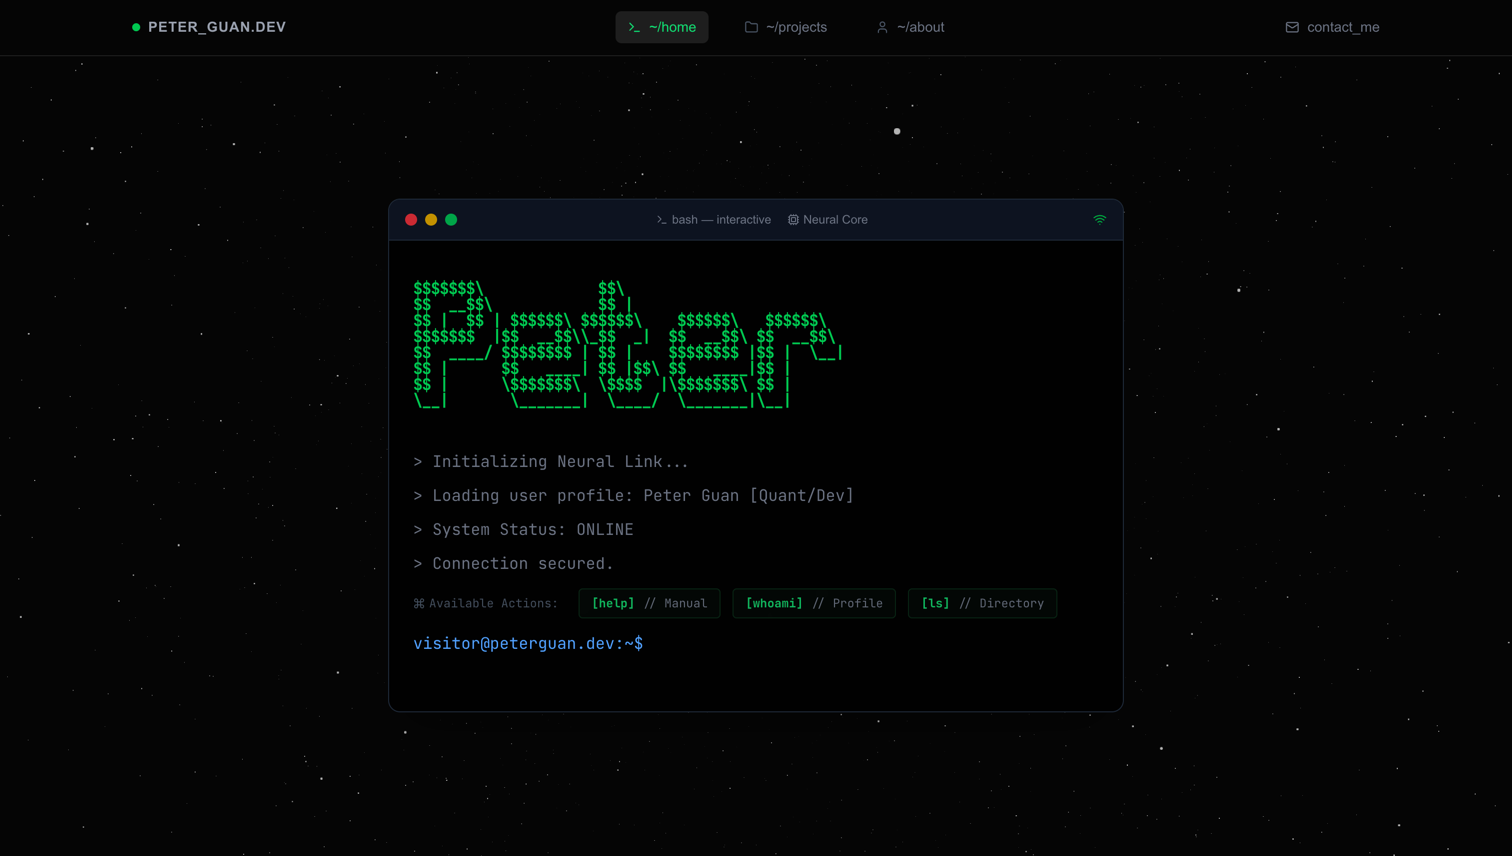The width and height of the screenshot is (1512, 856).
Task: Click the wifi signal icon in terminal header
Action: pyautogui.click(x=1100, y=219)
